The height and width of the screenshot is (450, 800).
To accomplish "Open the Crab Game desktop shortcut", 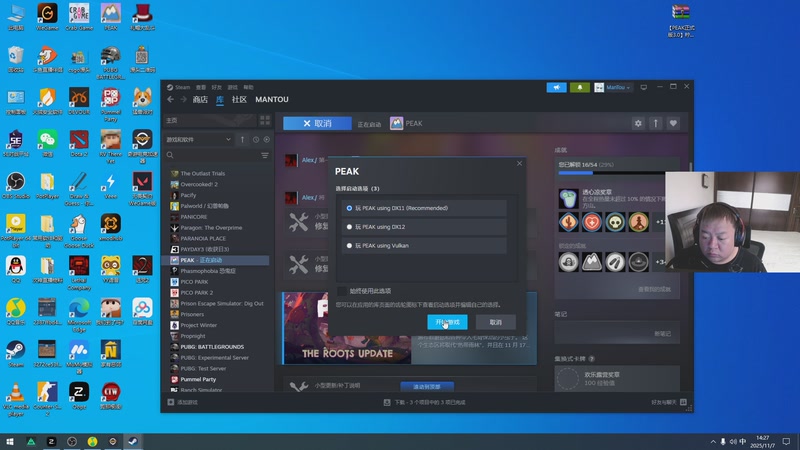I will [x=79, y=16].
